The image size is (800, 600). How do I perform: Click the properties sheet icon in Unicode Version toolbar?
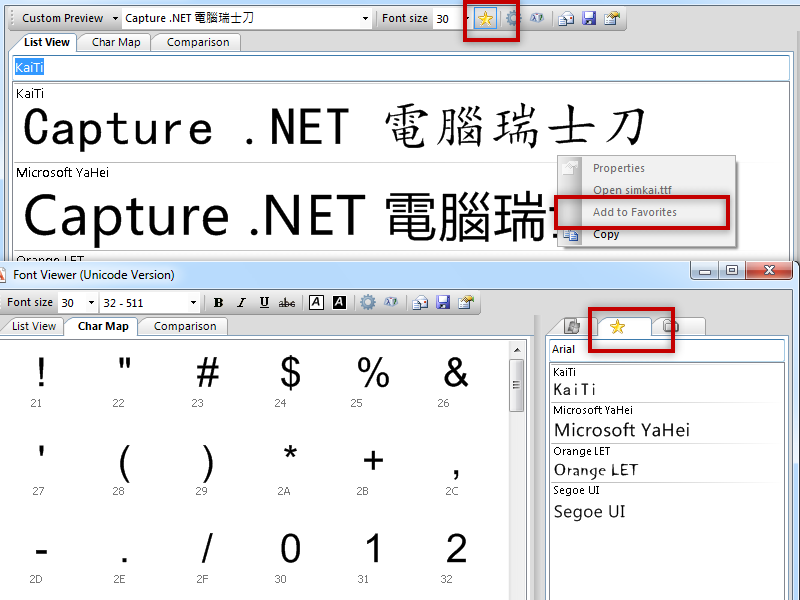[x=466, y=303]
